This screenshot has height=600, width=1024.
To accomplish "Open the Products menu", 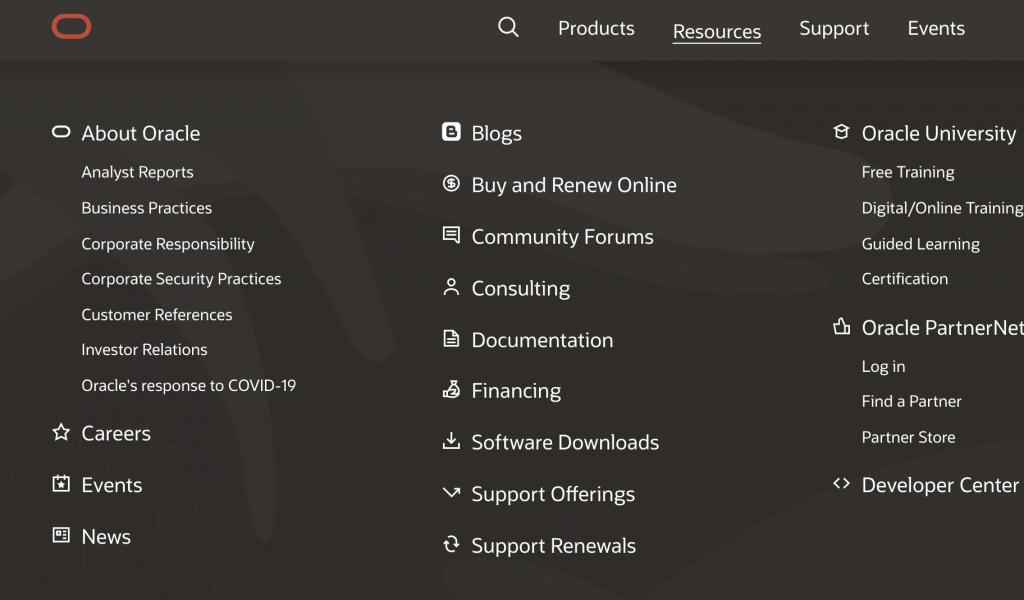I will (x=596, y=29).
